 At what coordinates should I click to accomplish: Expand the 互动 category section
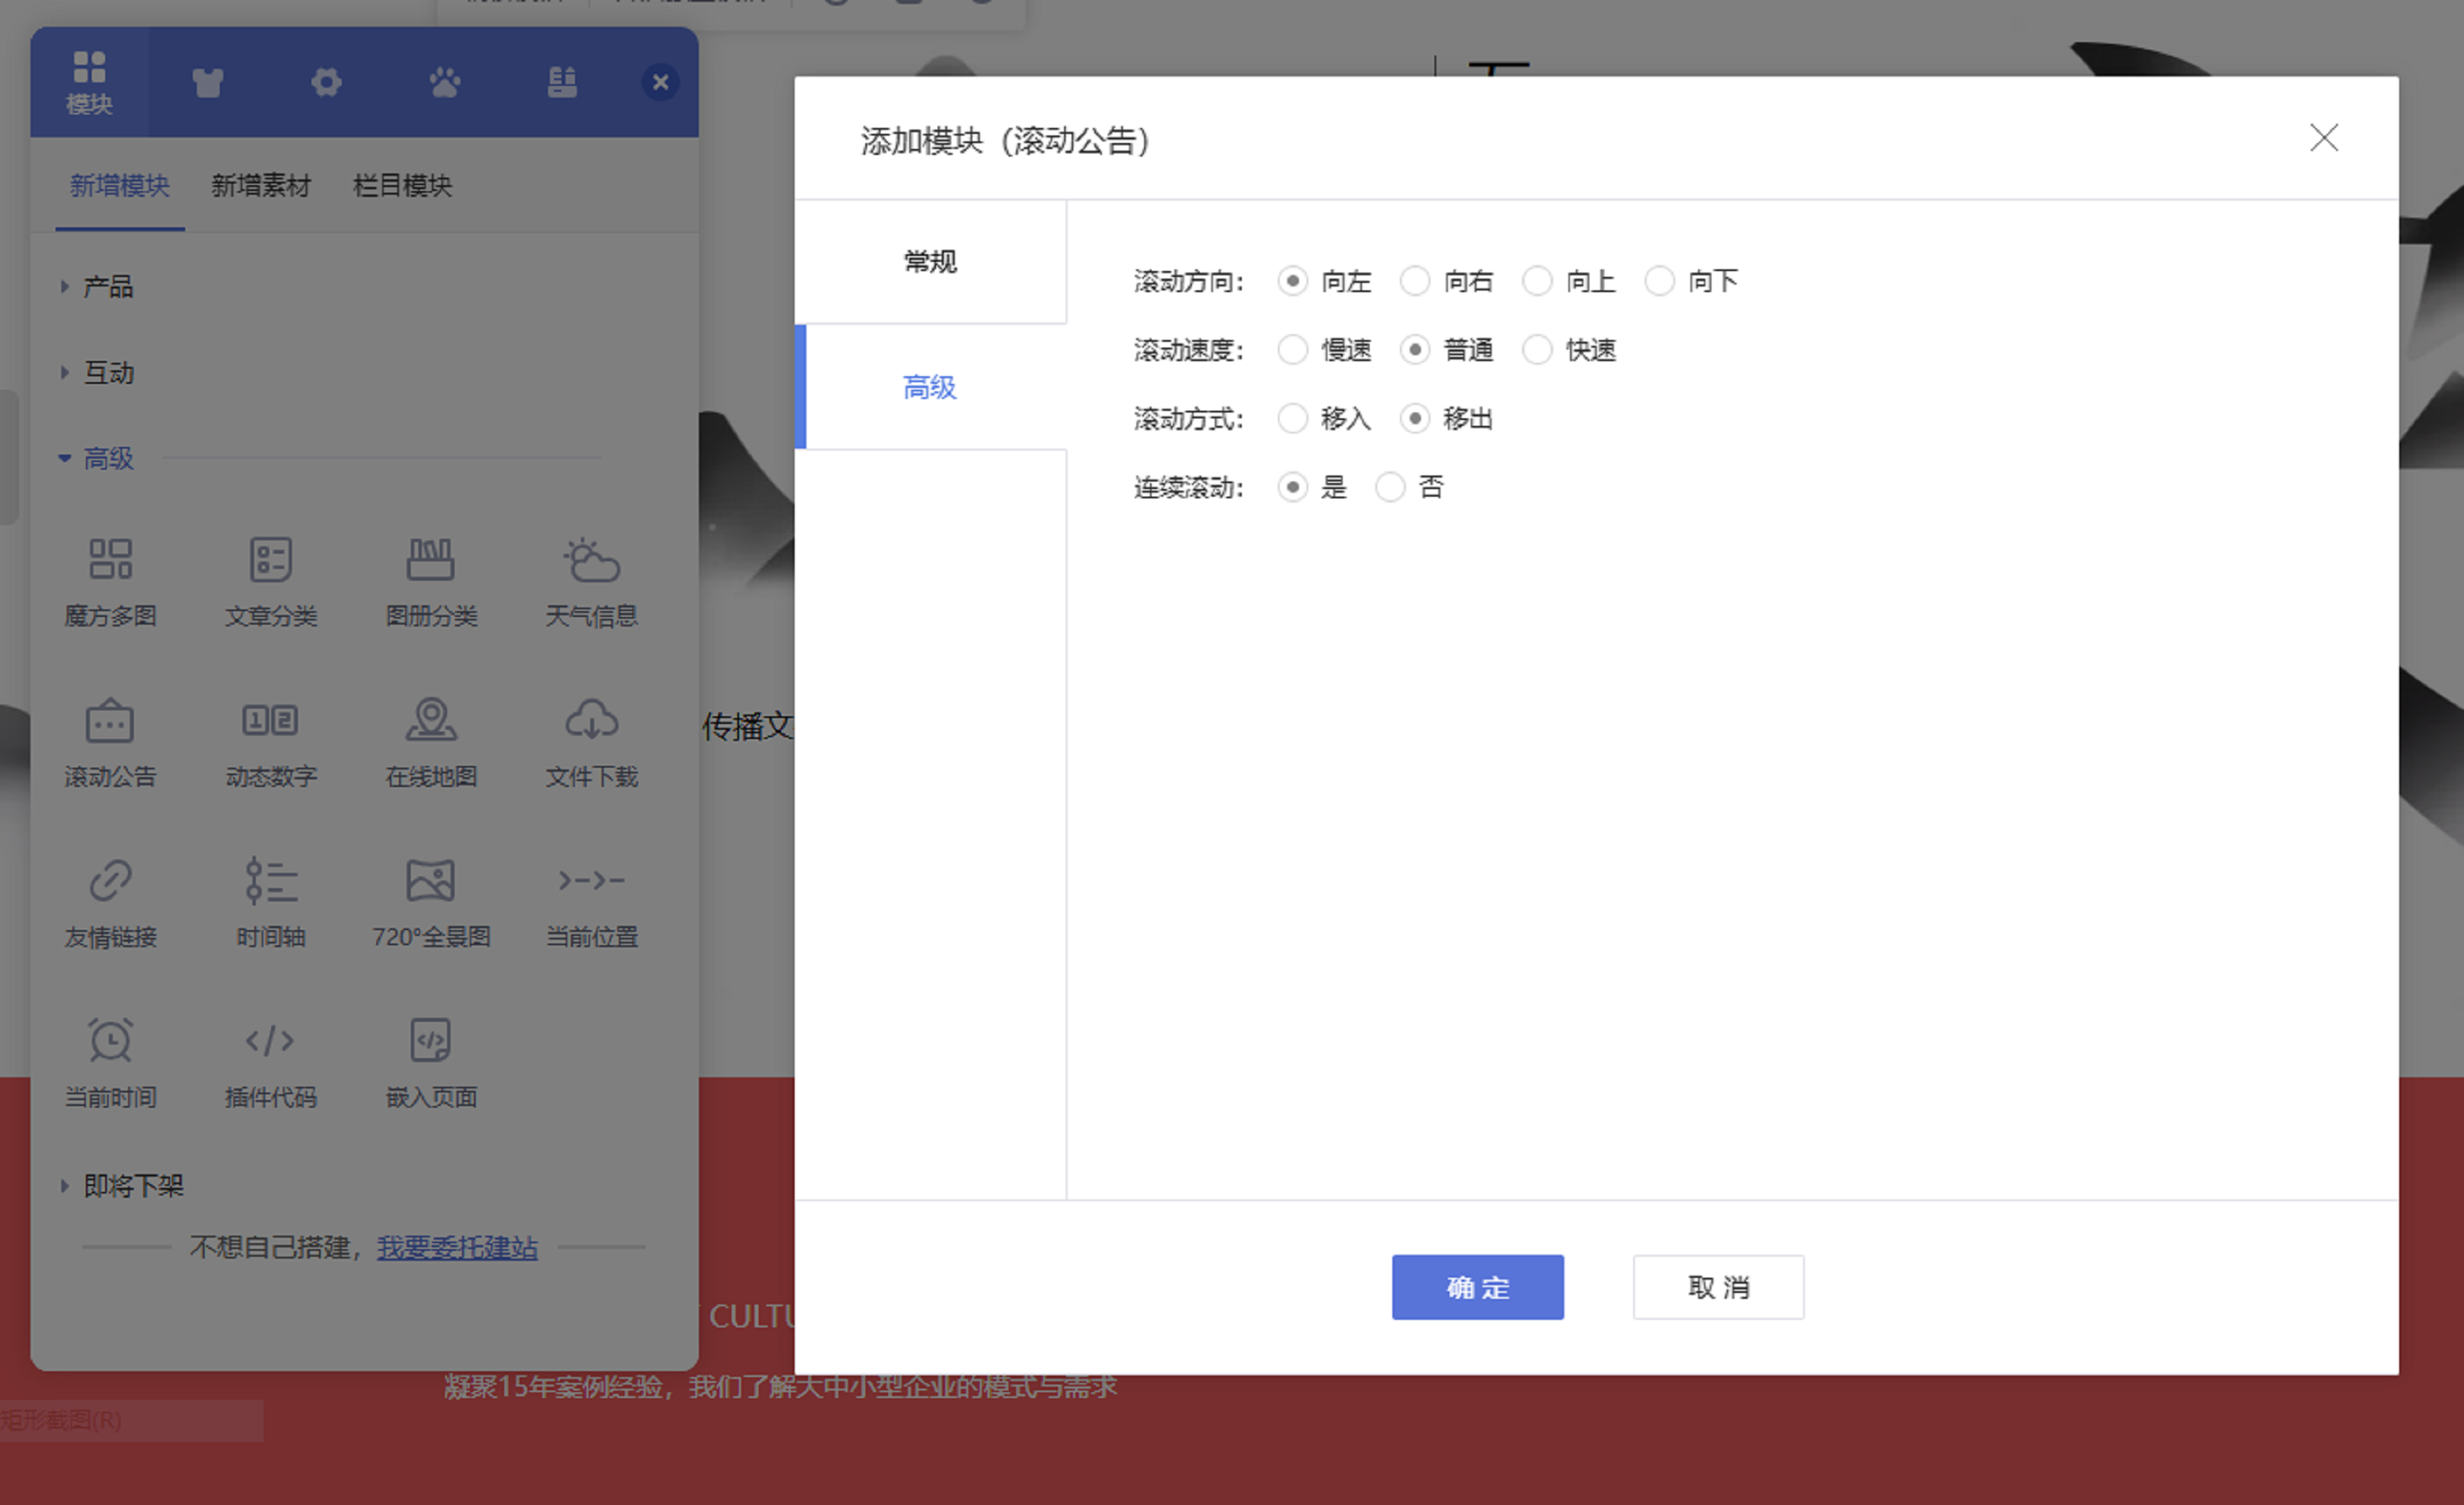[x=107, y=373]
